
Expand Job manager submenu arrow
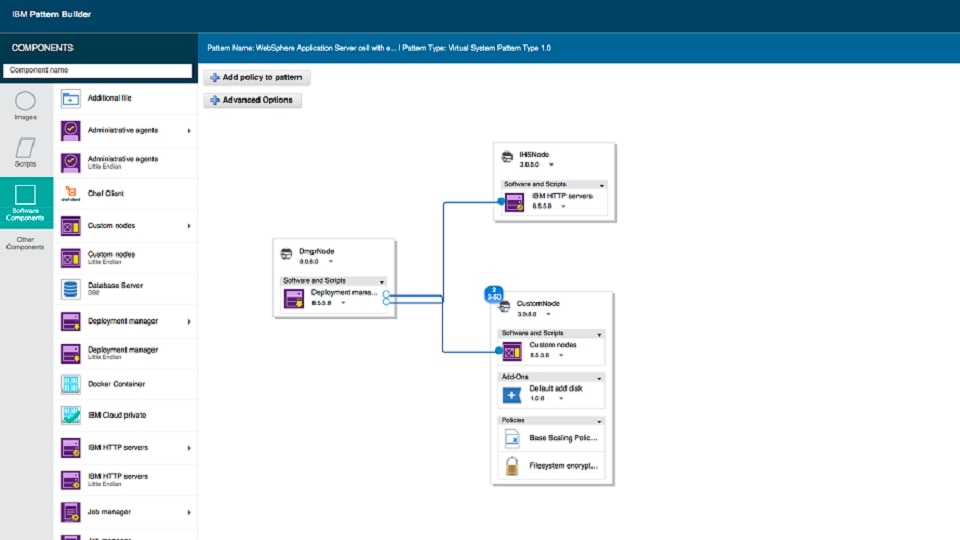pos(189,512)
